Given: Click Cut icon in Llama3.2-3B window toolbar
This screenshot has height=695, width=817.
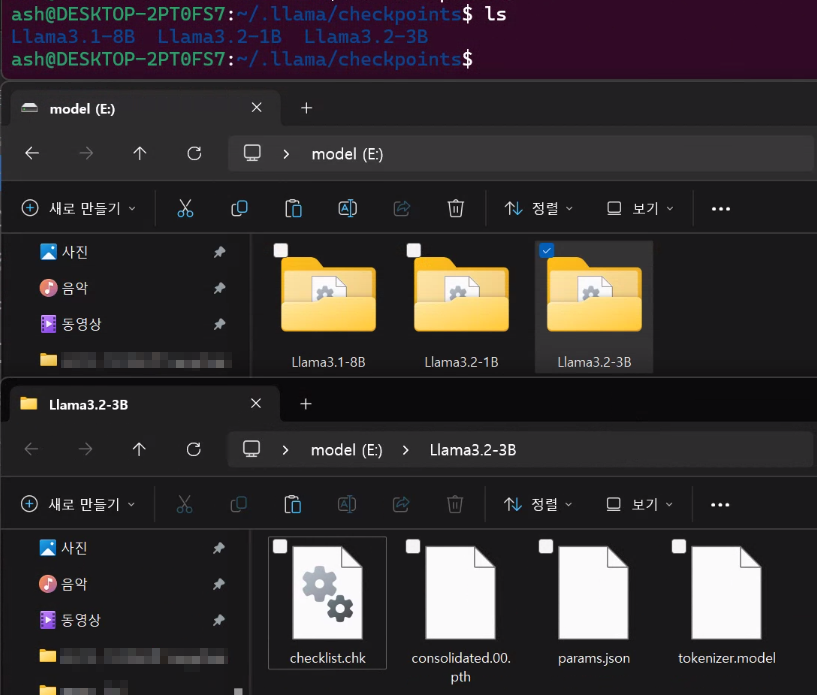Looking at the screenshot, I should point(184,504).
